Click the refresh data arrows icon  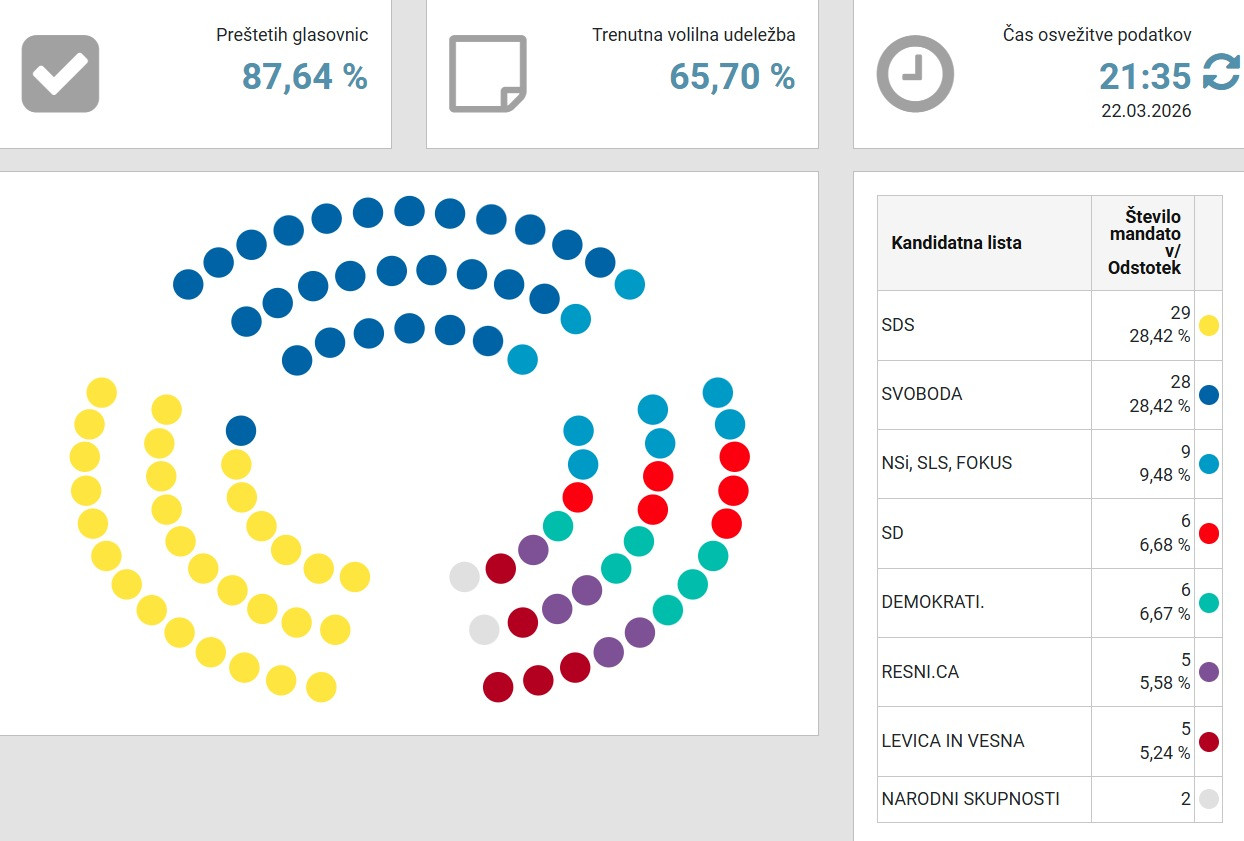(x=1220, y=74)
